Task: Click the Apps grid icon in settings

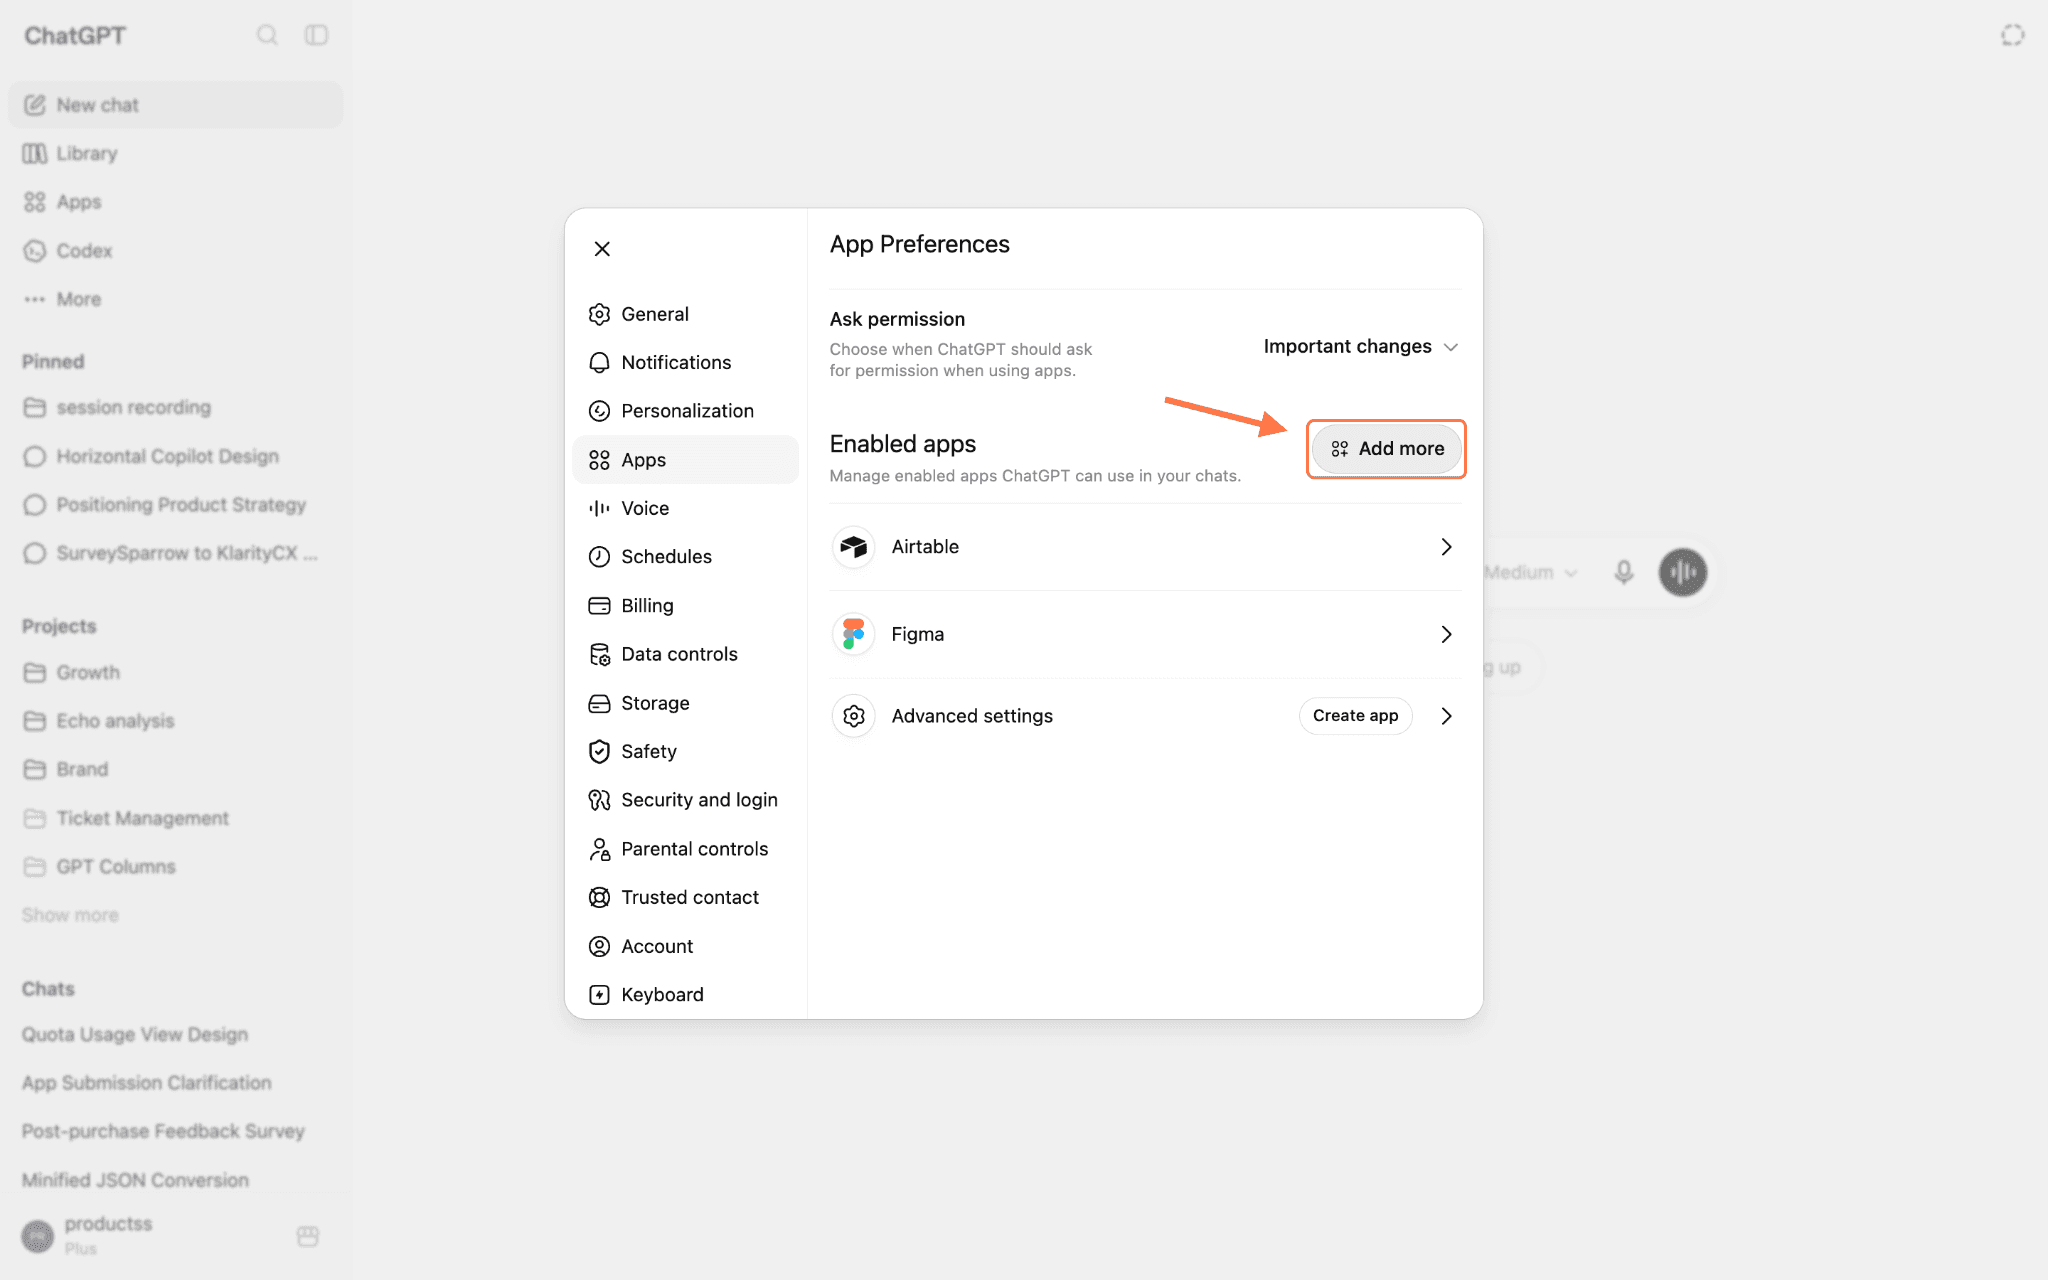Action: pos(599,460)
